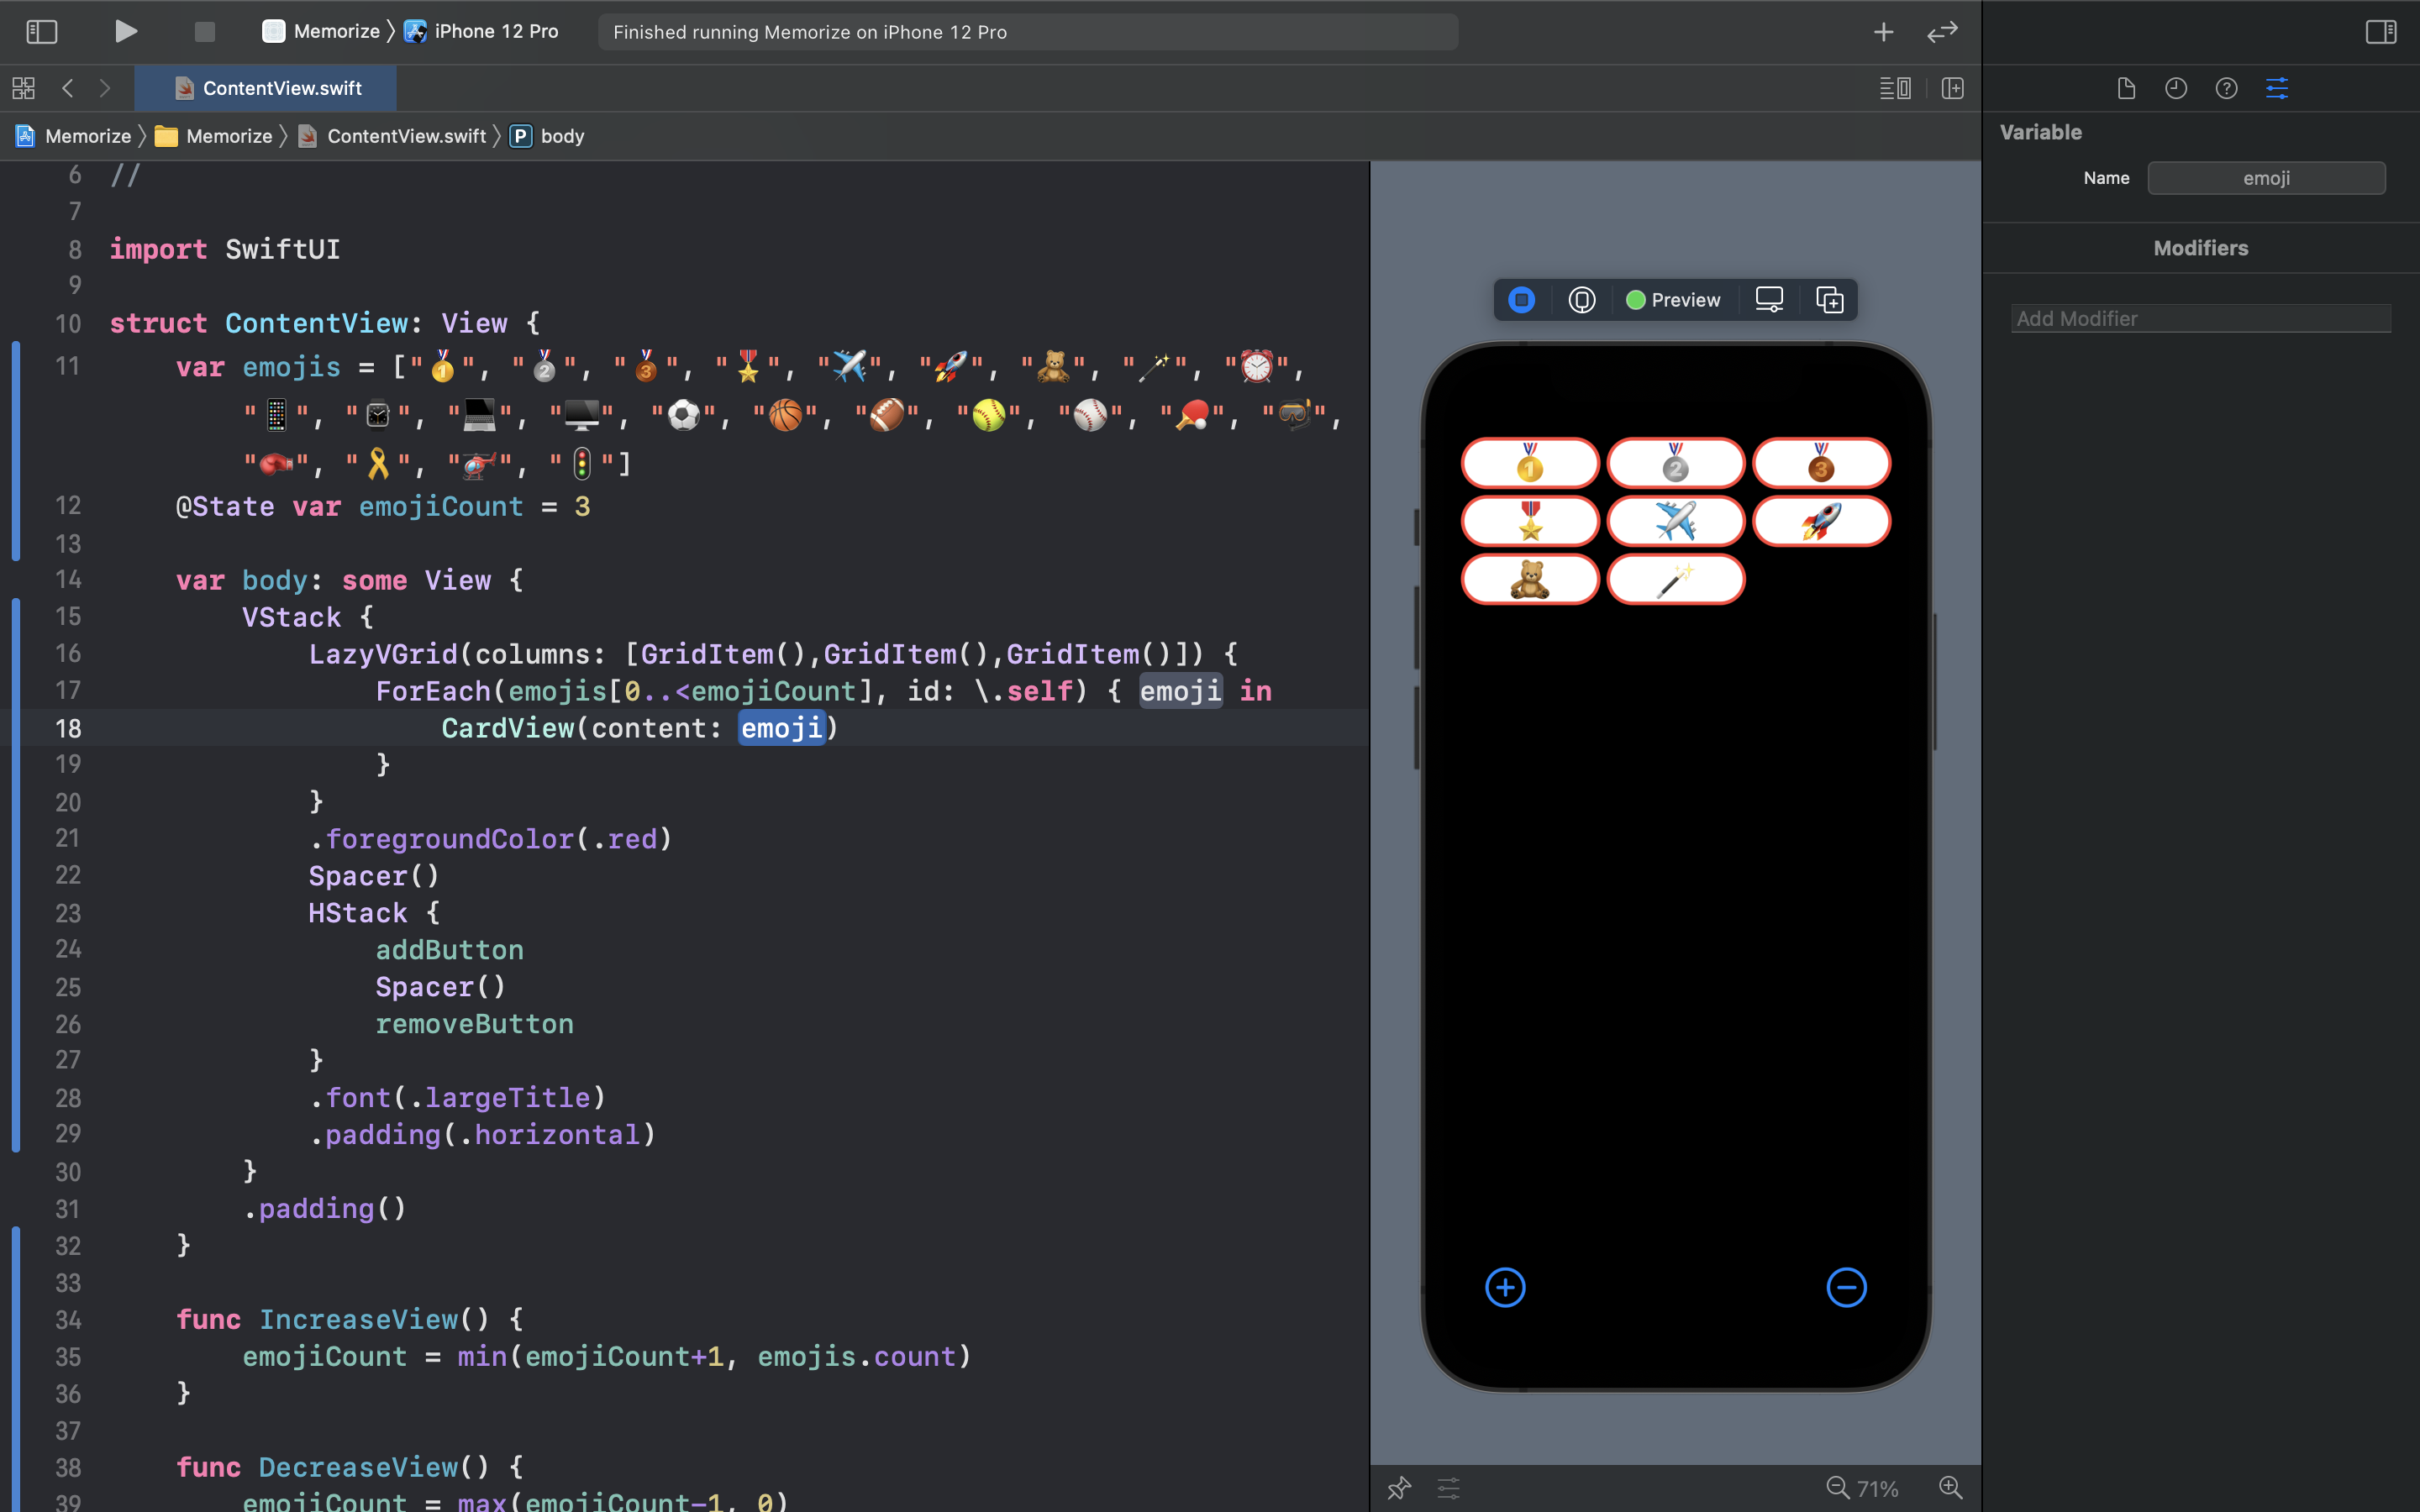Open the Quick Help inspector
This screenshot has width=2420, height=1512.
tap(2226, 88)
